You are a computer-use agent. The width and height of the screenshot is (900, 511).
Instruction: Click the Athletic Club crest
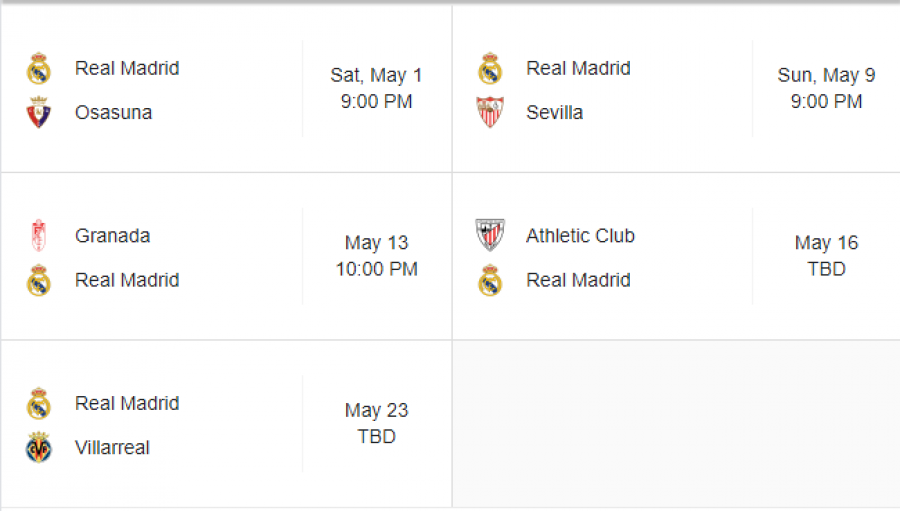(490, 235)
